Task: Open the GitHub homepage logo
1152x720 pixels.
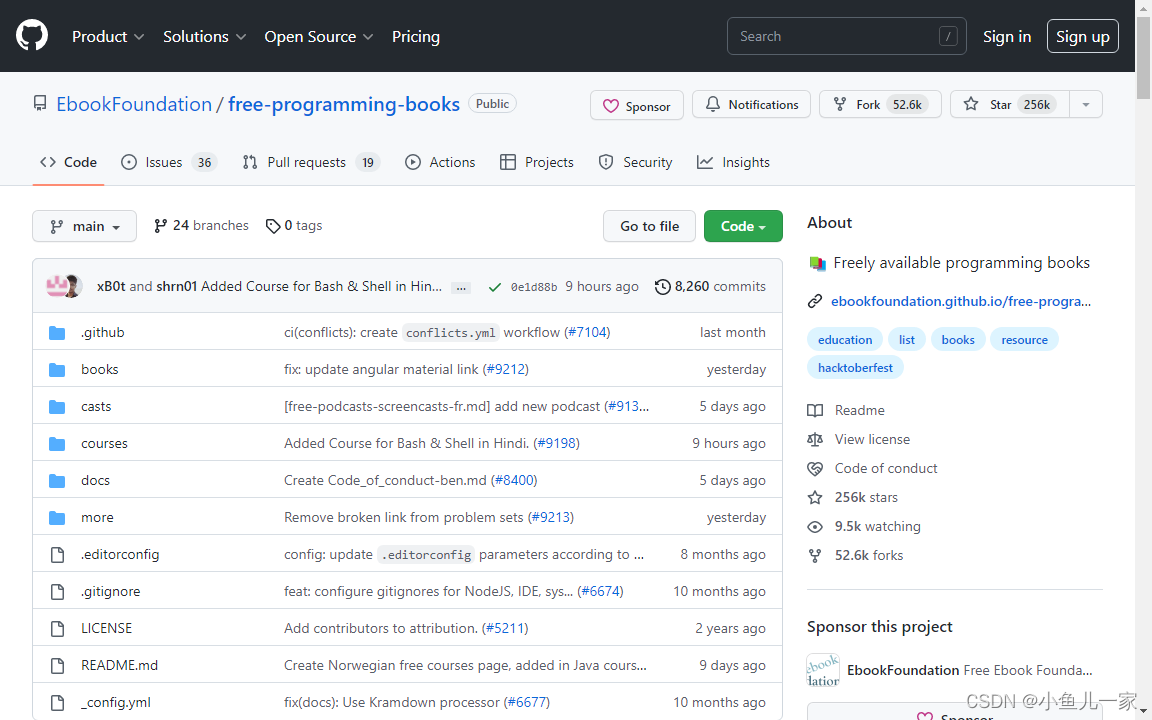Action: click(x=32, y=36)
